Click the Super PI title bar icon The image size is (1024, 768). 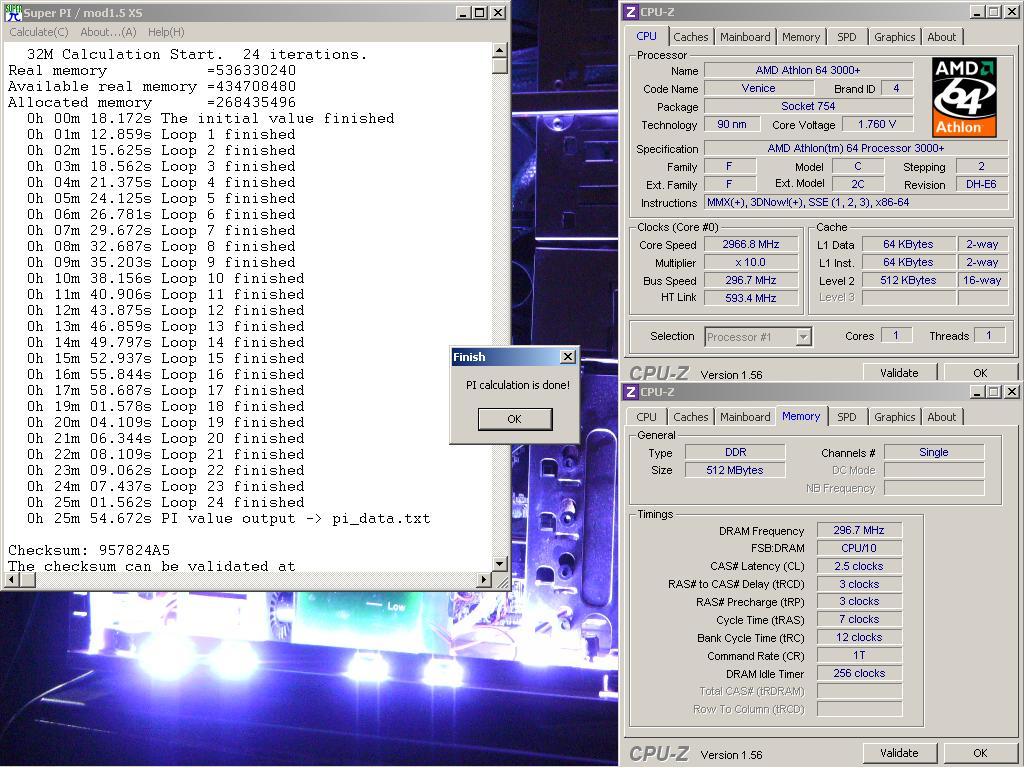point(13,12)
